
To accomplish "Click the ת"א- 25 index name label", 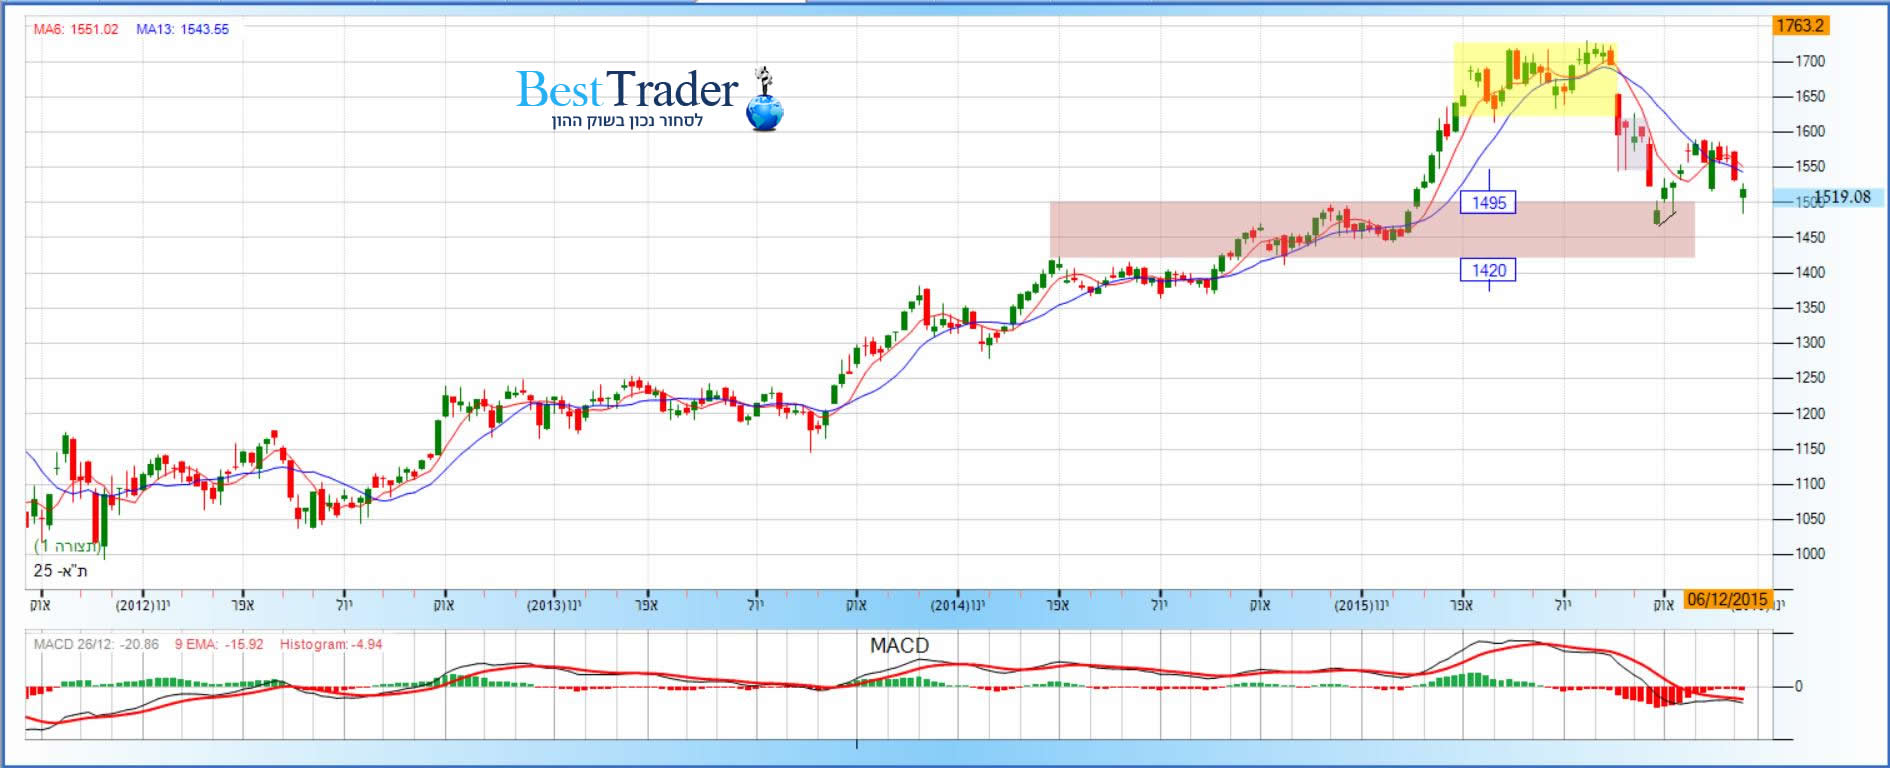I will coord(60,570).
